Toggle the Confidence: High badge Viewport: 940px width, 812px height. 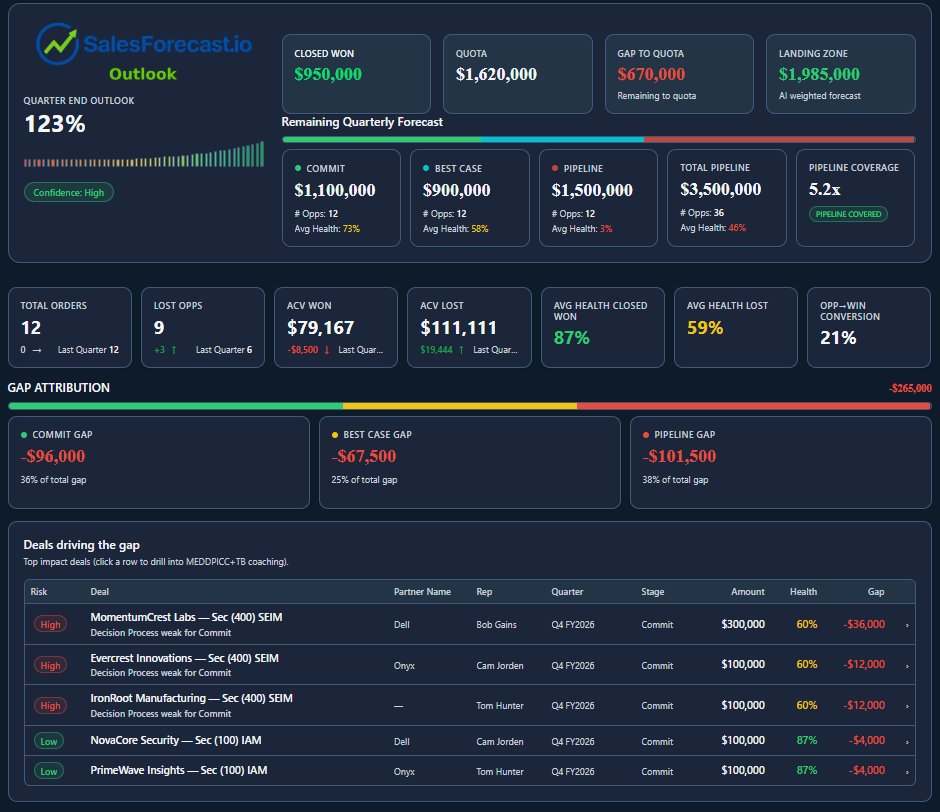(68, 192)
